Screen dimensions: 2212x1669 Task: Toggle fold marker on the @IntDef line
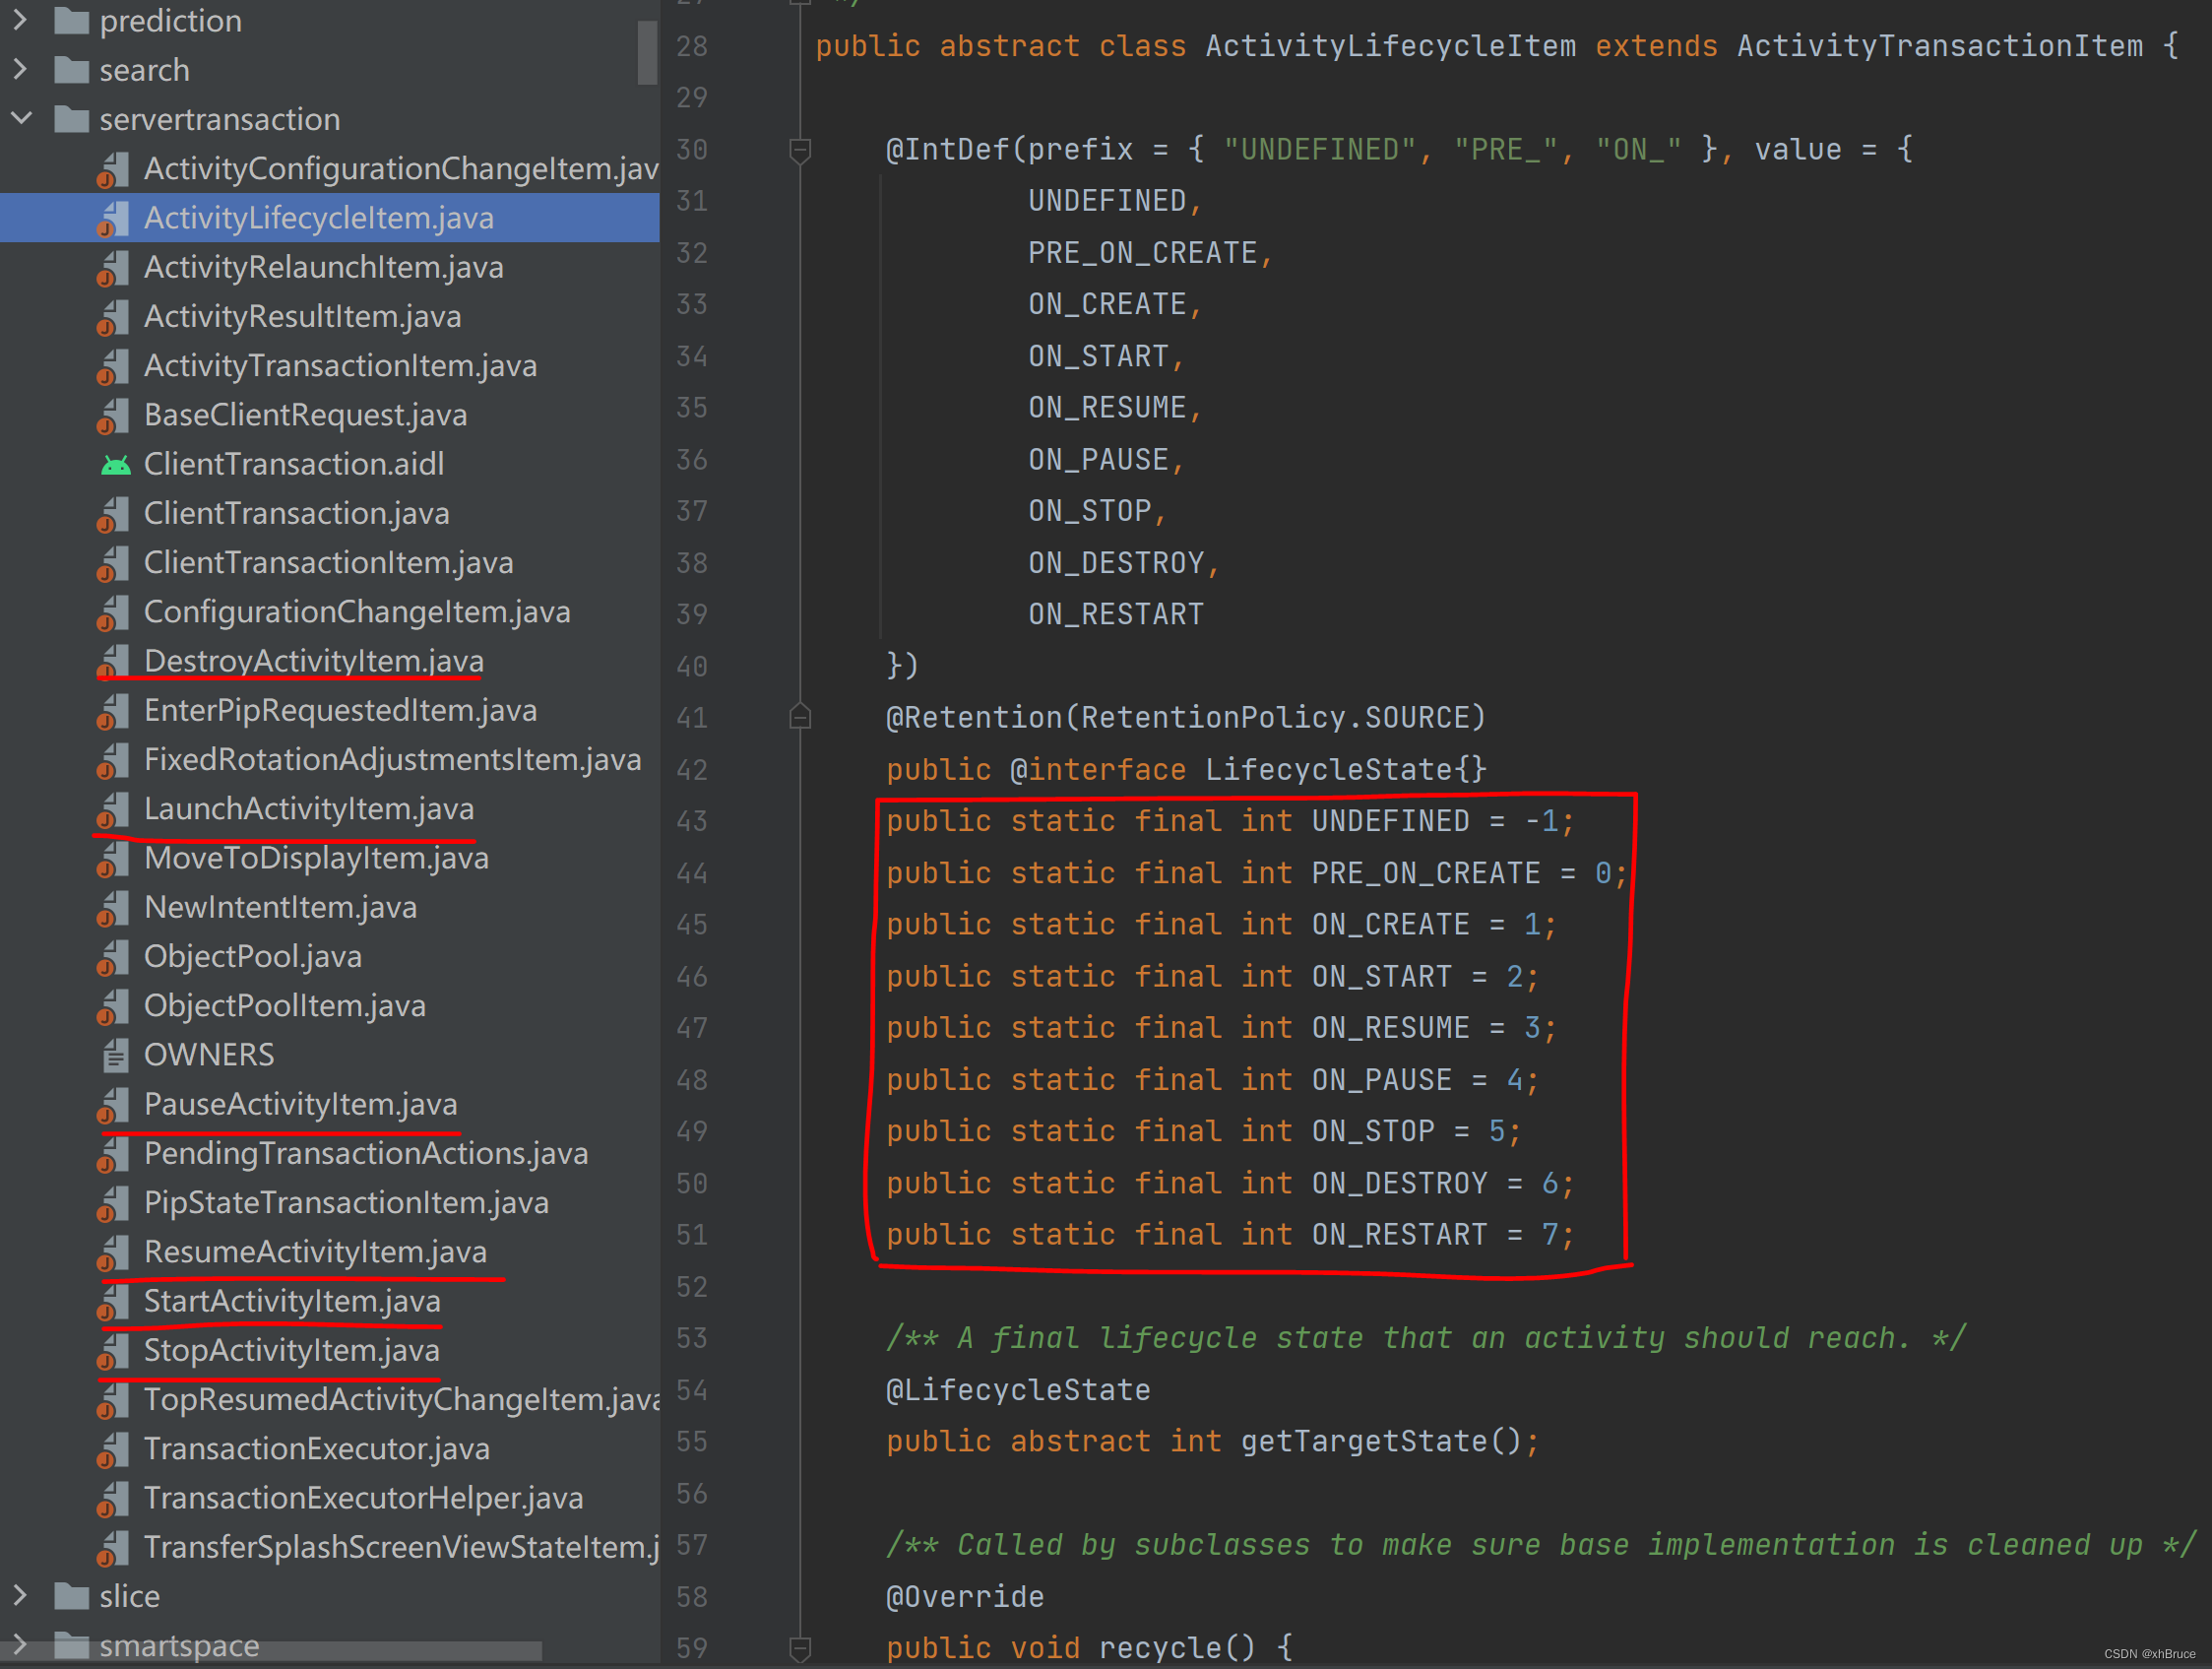point(800,151)
